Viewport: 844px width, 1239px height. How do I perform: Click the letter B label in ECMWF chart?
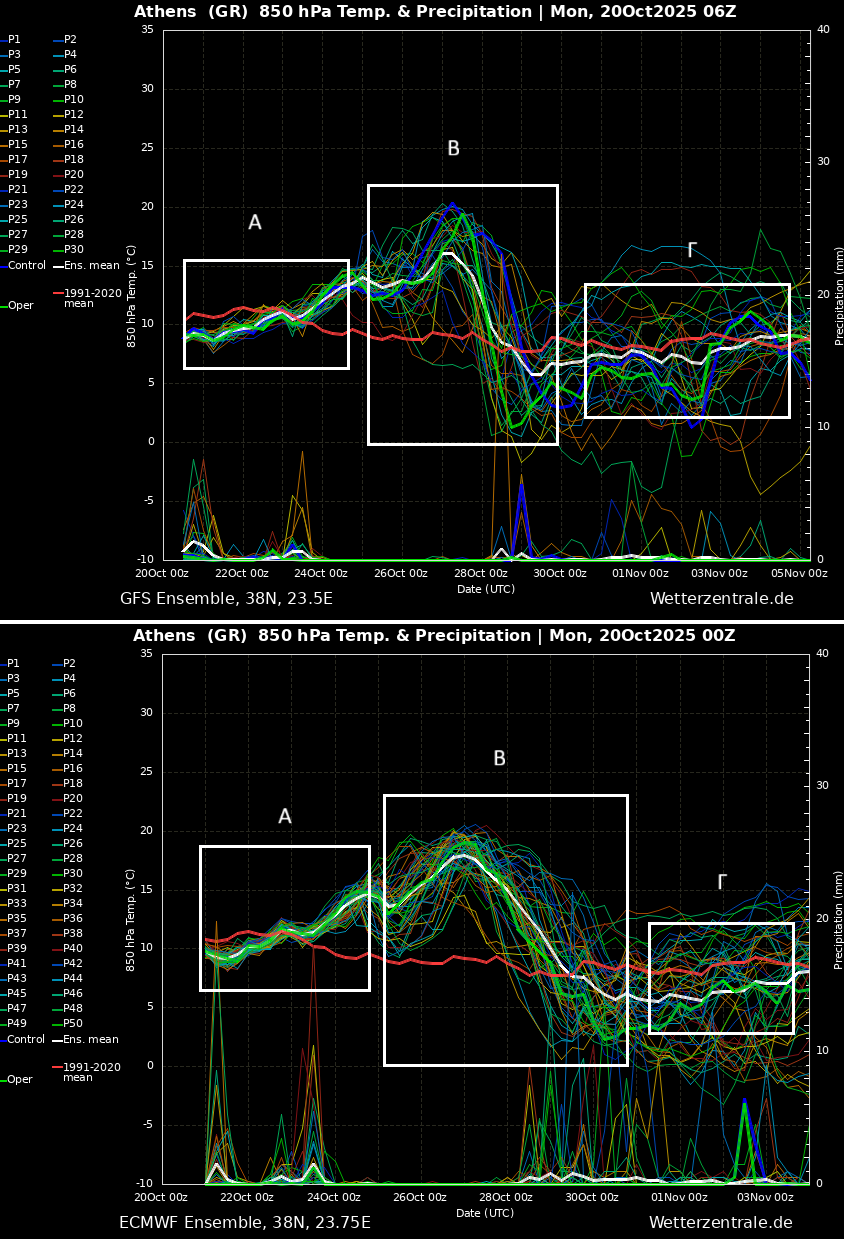click(x=499, y=759)
